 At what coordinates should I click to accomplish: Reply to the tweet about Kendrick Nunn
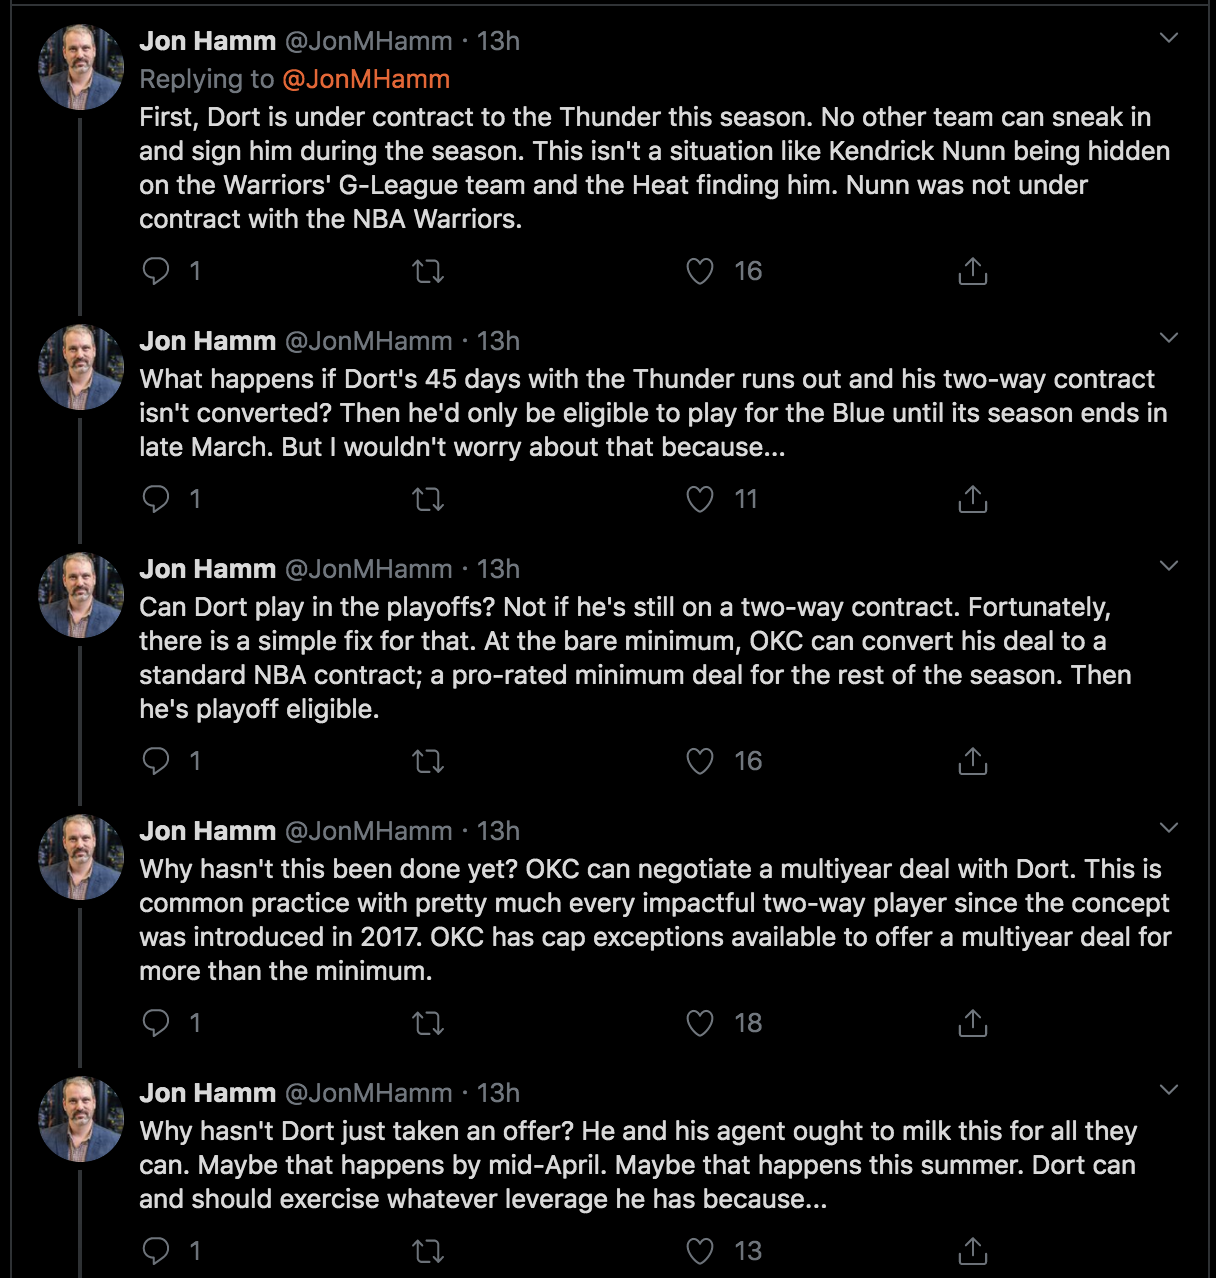(x=157, y=271)
